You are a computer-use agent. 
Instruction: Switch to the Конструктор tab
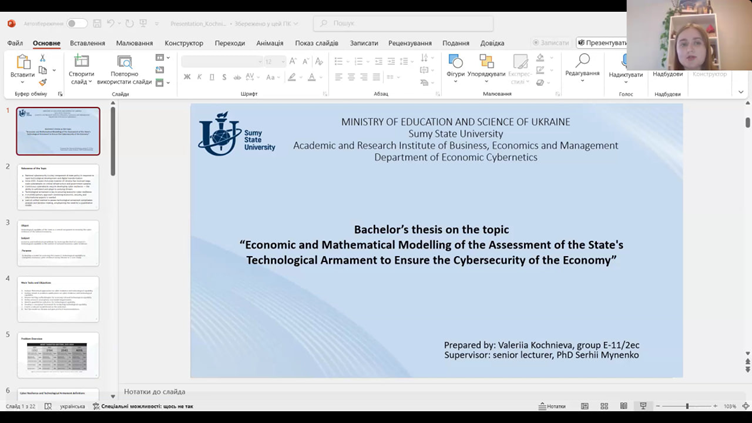[184, 43]
